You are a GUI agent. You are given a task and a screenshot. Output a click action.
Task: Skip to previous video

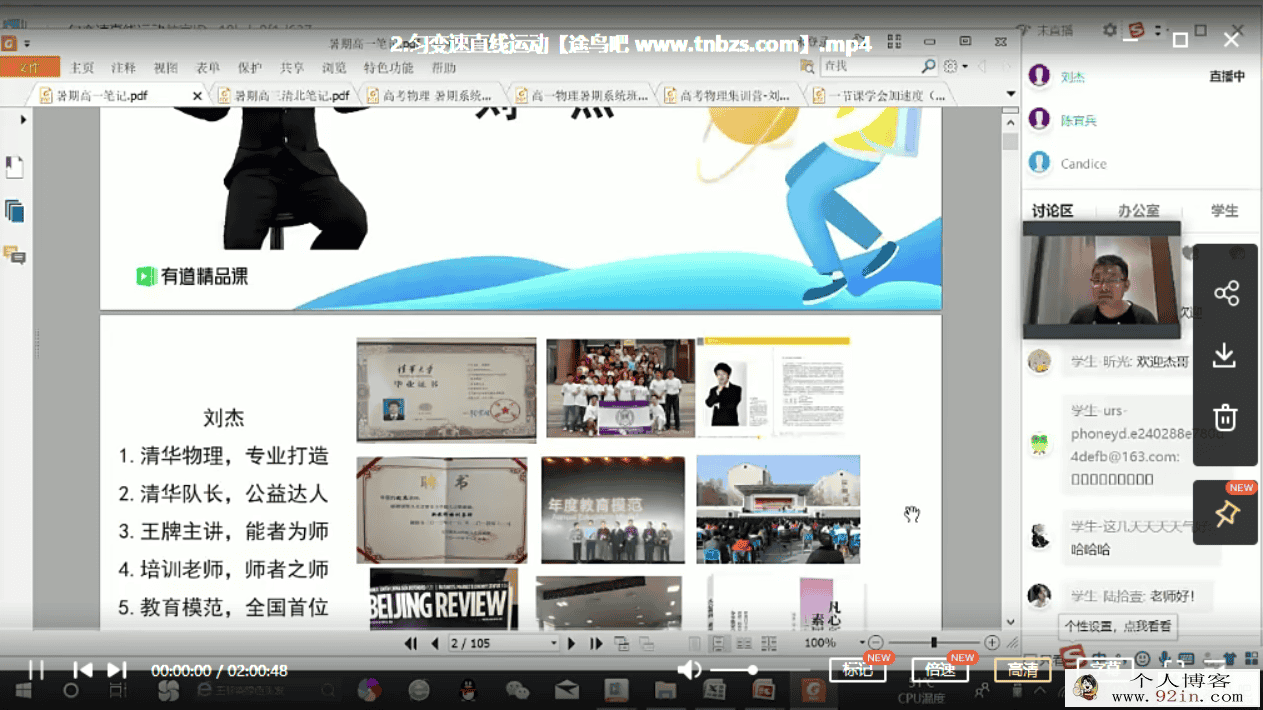pos(83,670)
